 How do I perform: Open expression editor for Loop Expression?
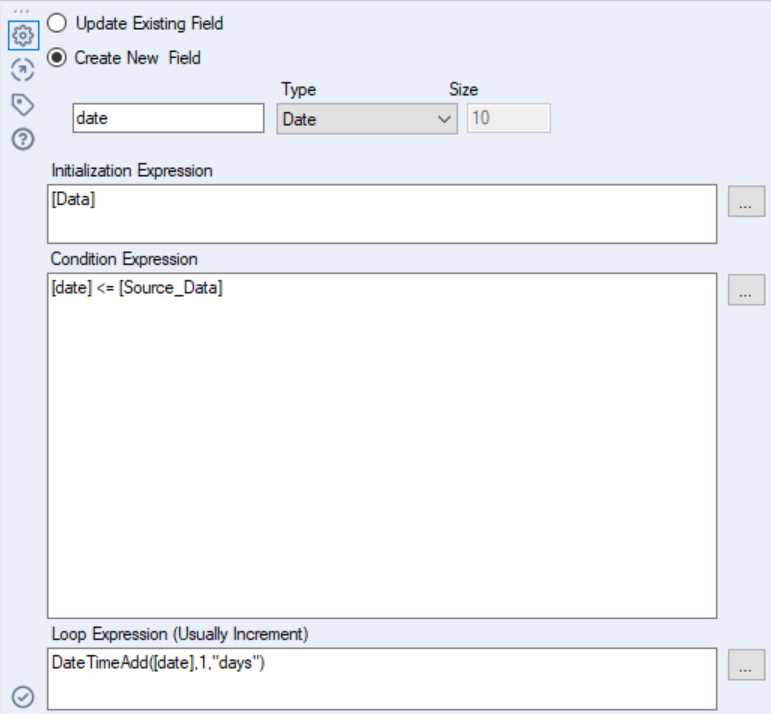746,665
